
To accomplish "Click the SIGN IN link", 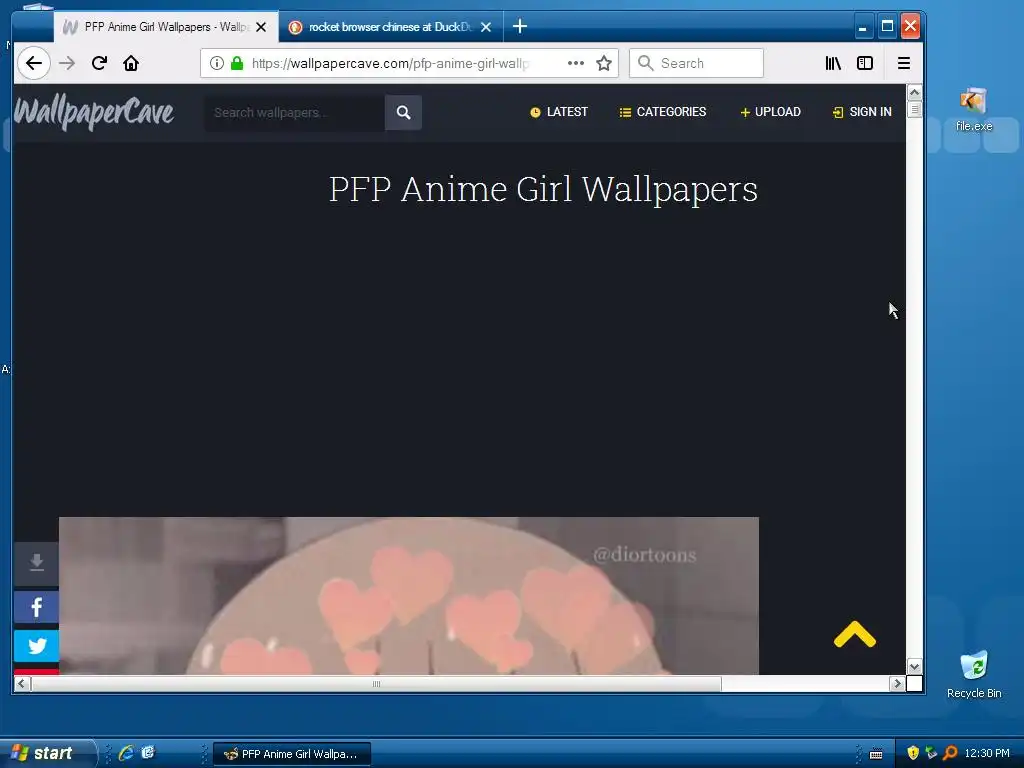I will click(862, 112).
